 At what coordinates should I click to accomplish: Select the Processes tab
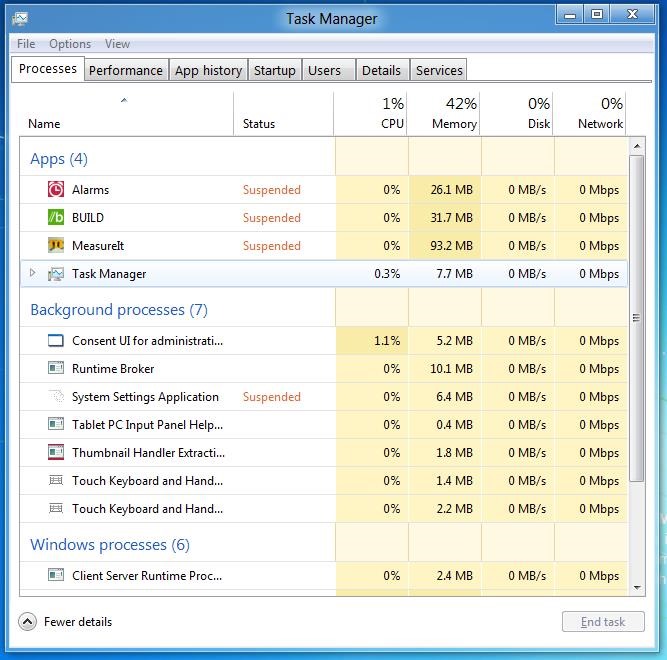[48, 68]
